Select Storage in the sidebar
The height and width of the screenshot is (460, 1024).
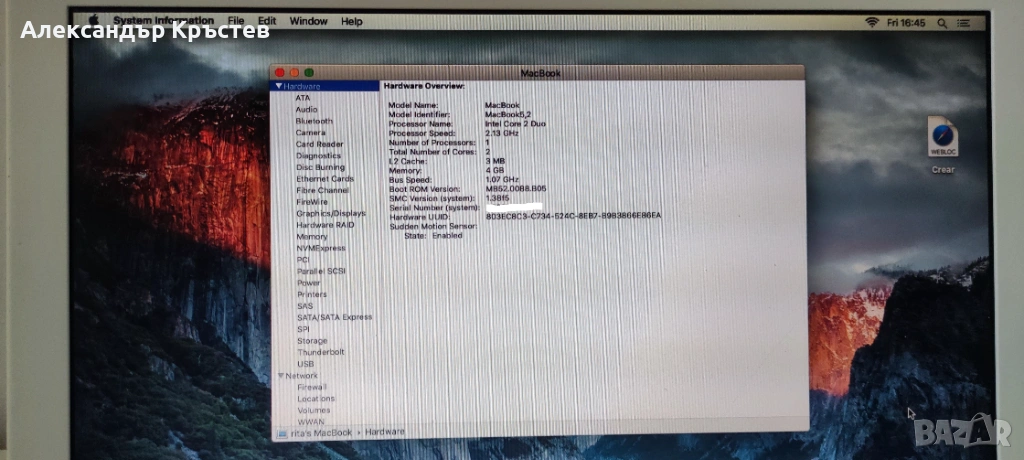[312, 341]
